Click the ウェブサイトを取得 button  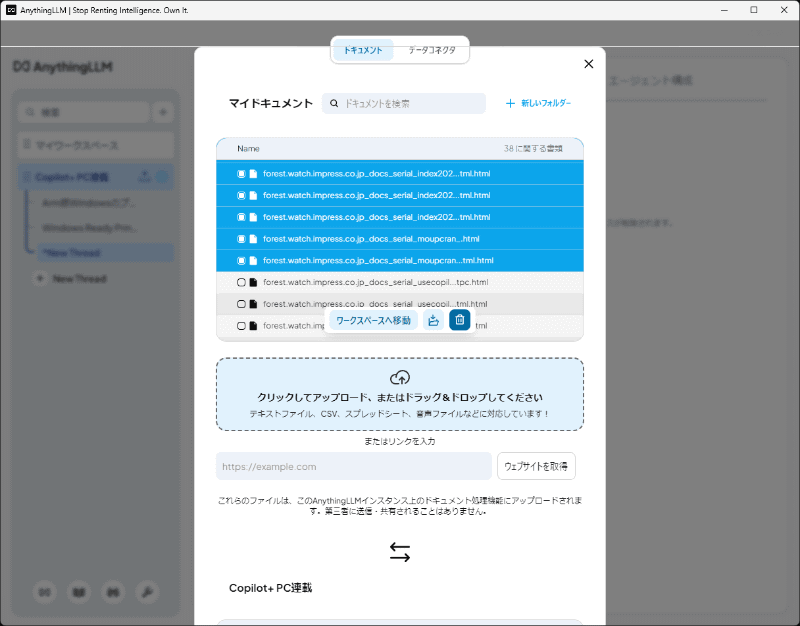(x=536, y=466)
